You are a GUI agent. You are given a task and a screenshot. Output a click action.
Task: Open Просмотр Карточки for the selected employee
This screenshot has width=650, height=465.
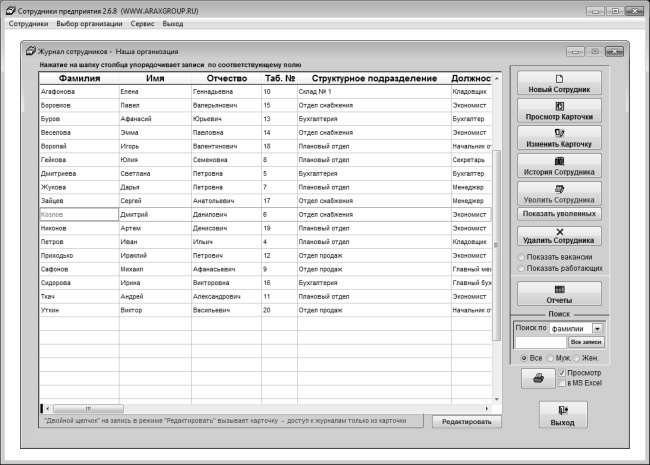click(559, 110)
